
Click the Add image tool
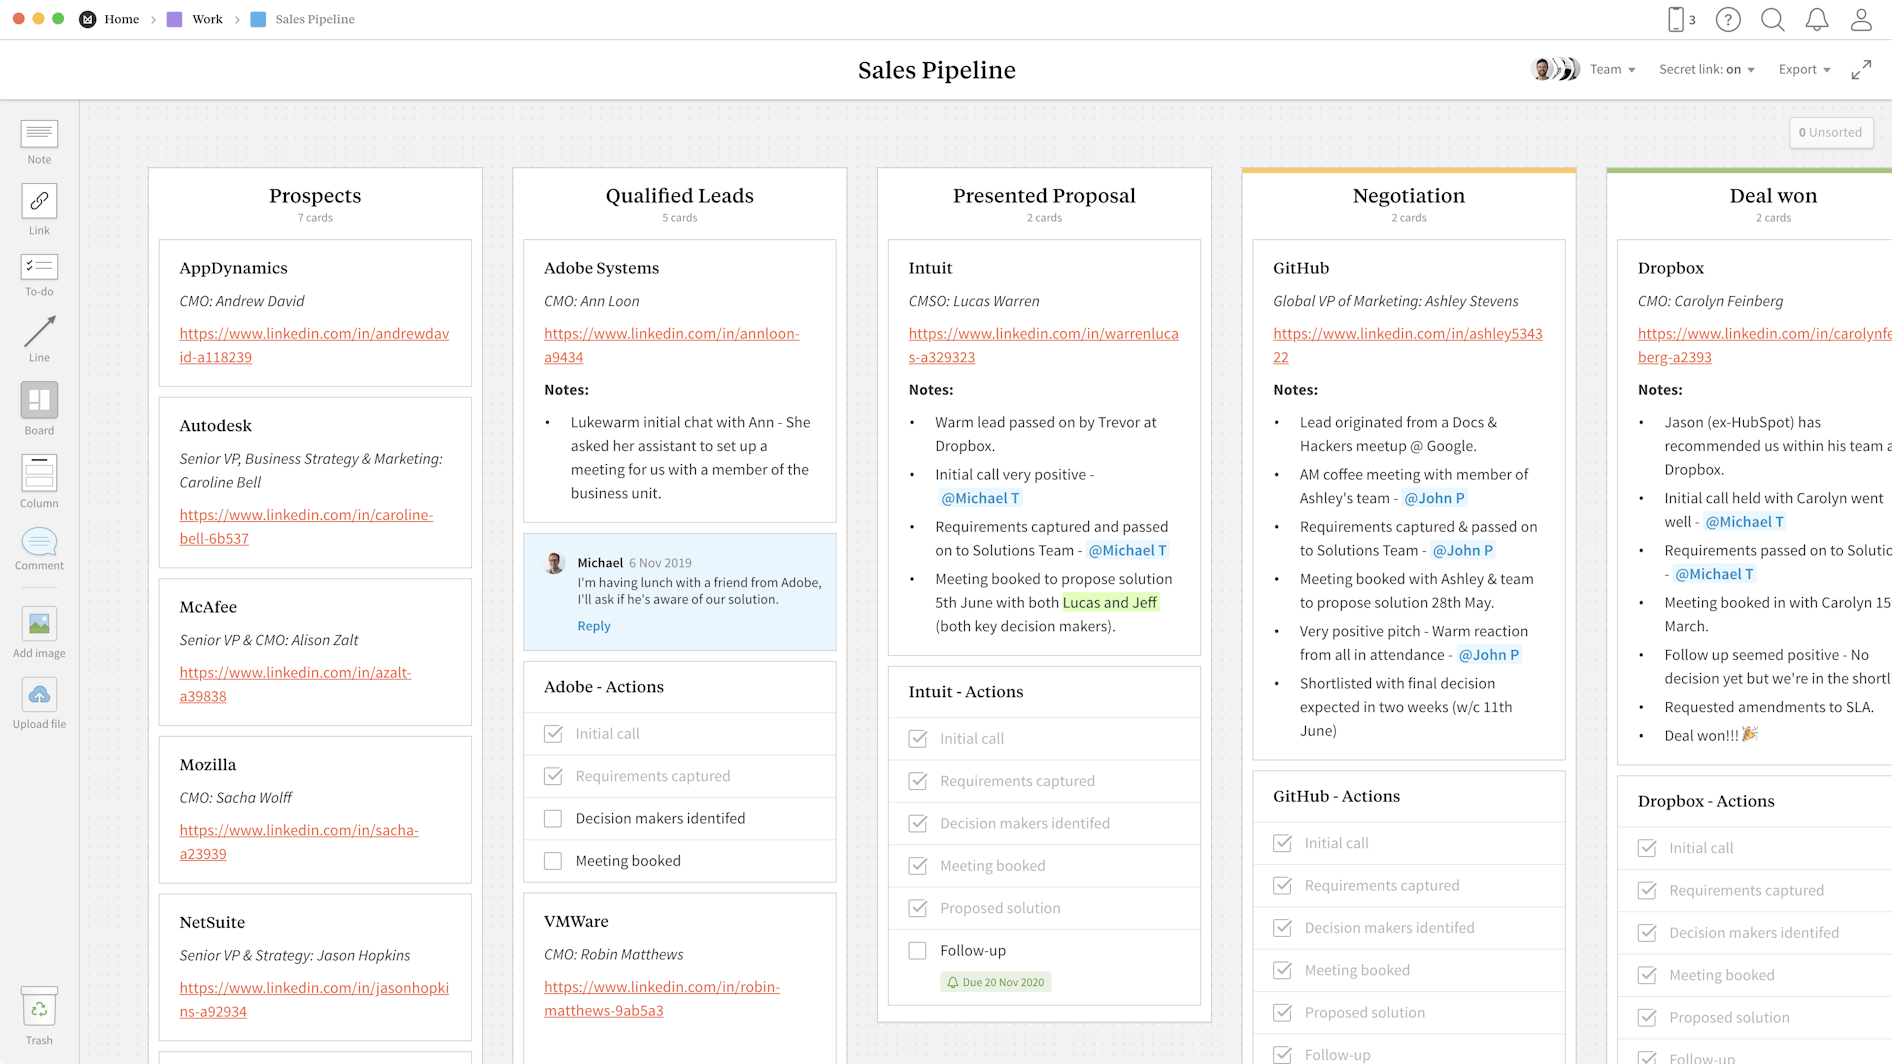[39, 633]
